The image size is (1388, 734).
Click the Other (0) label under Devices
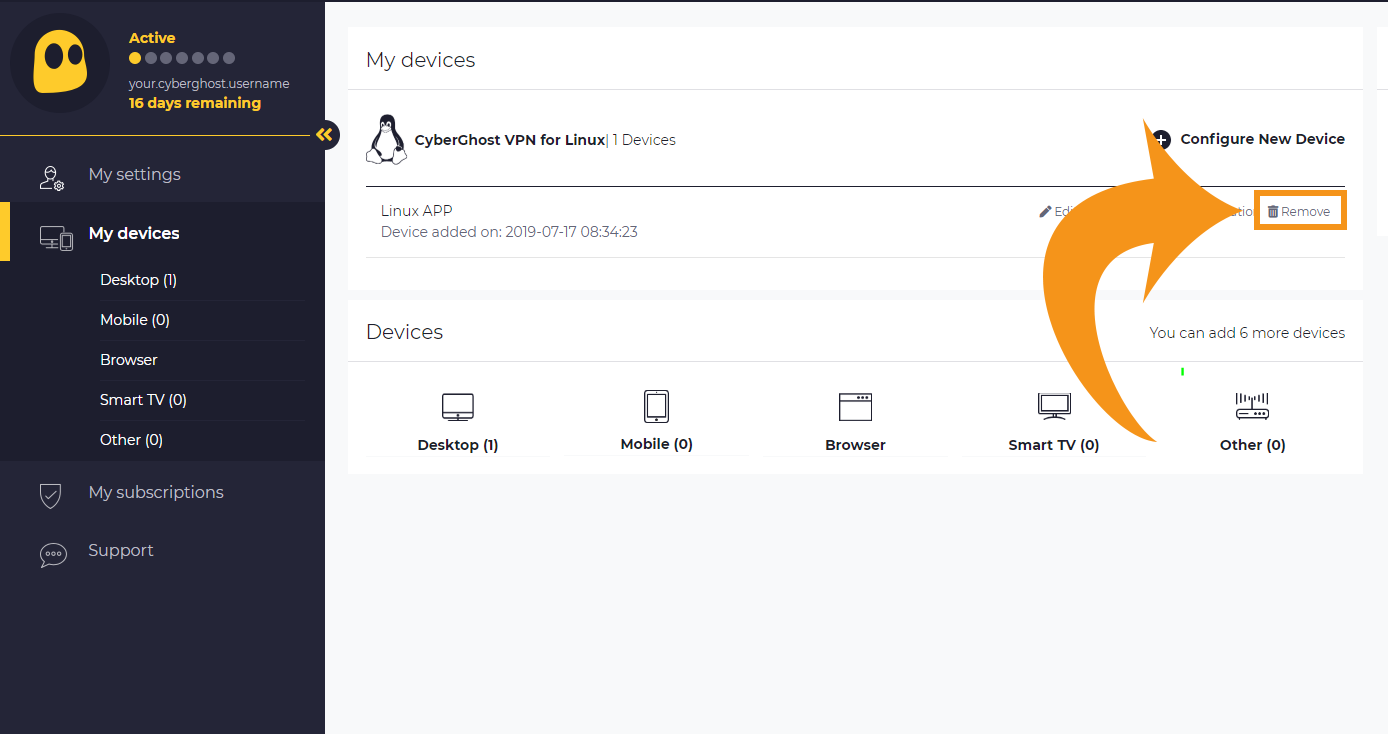(x=1252, y=445)
